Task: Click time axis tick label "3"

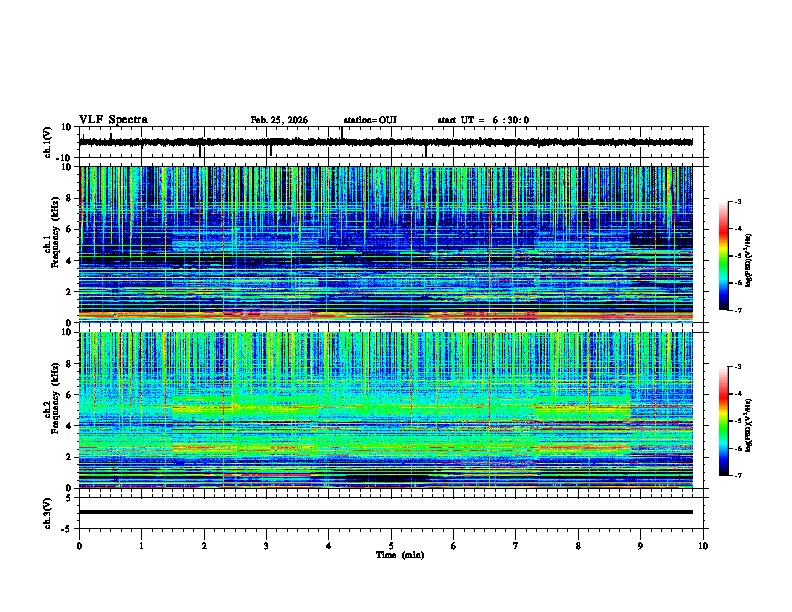Action: [266, 546]
